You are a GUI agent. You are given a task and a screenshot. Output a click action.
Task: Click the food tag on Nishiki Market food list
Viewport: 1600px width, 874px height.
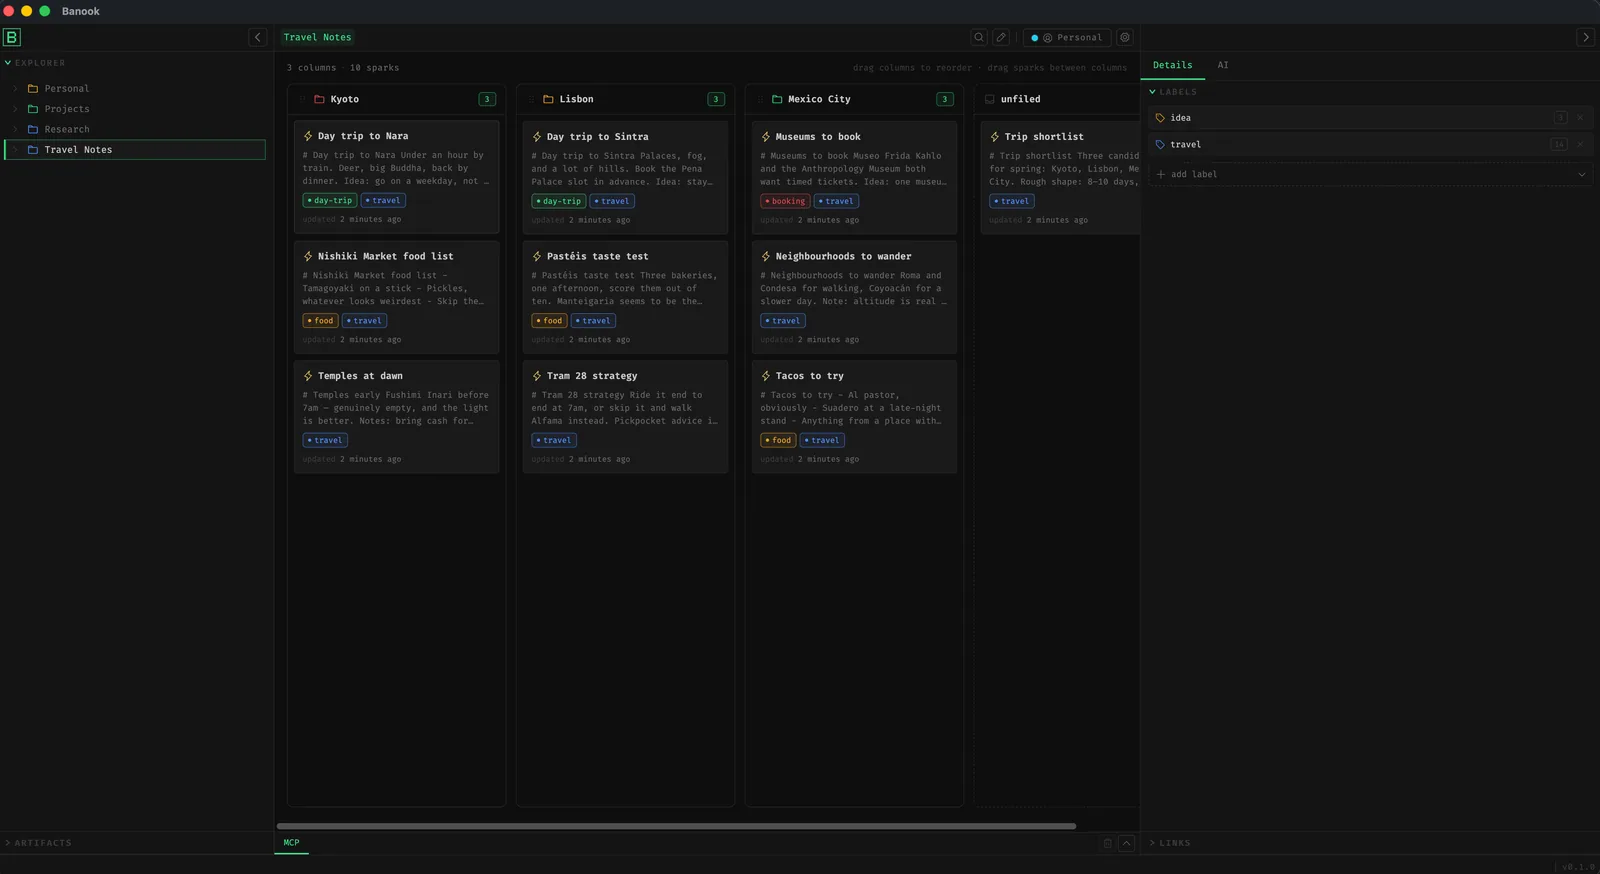[321, 321]
